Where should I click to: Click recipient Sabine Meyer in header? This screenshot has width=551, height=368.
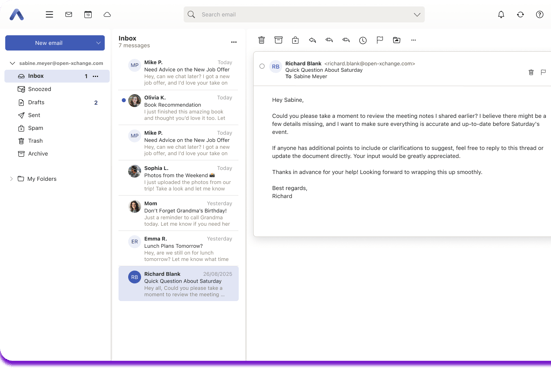310,76
